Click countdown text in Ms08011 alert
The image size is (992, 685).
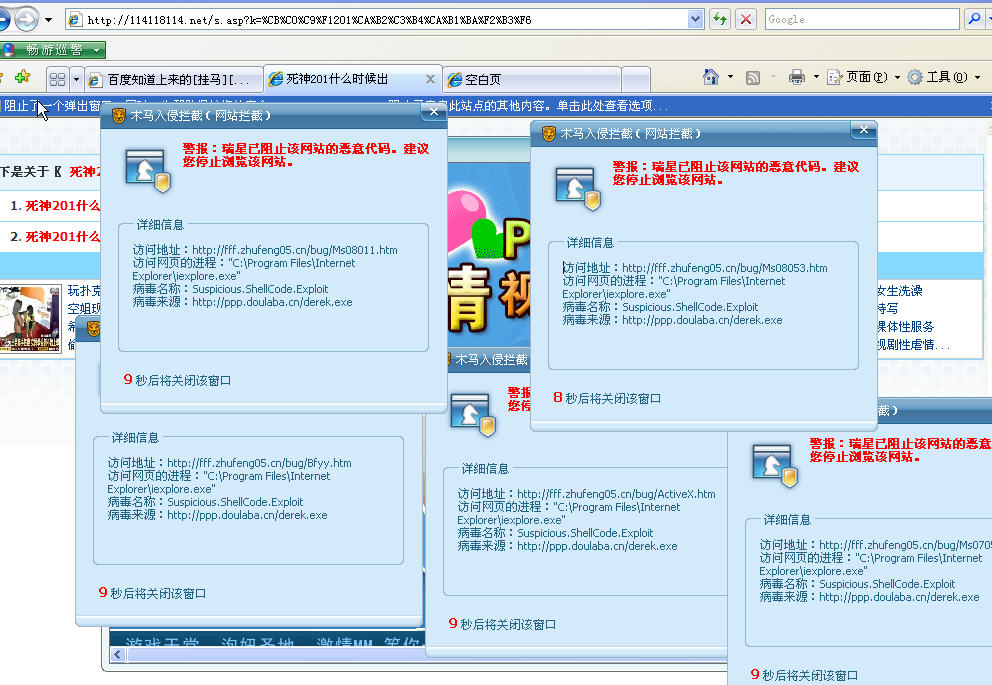177,380
